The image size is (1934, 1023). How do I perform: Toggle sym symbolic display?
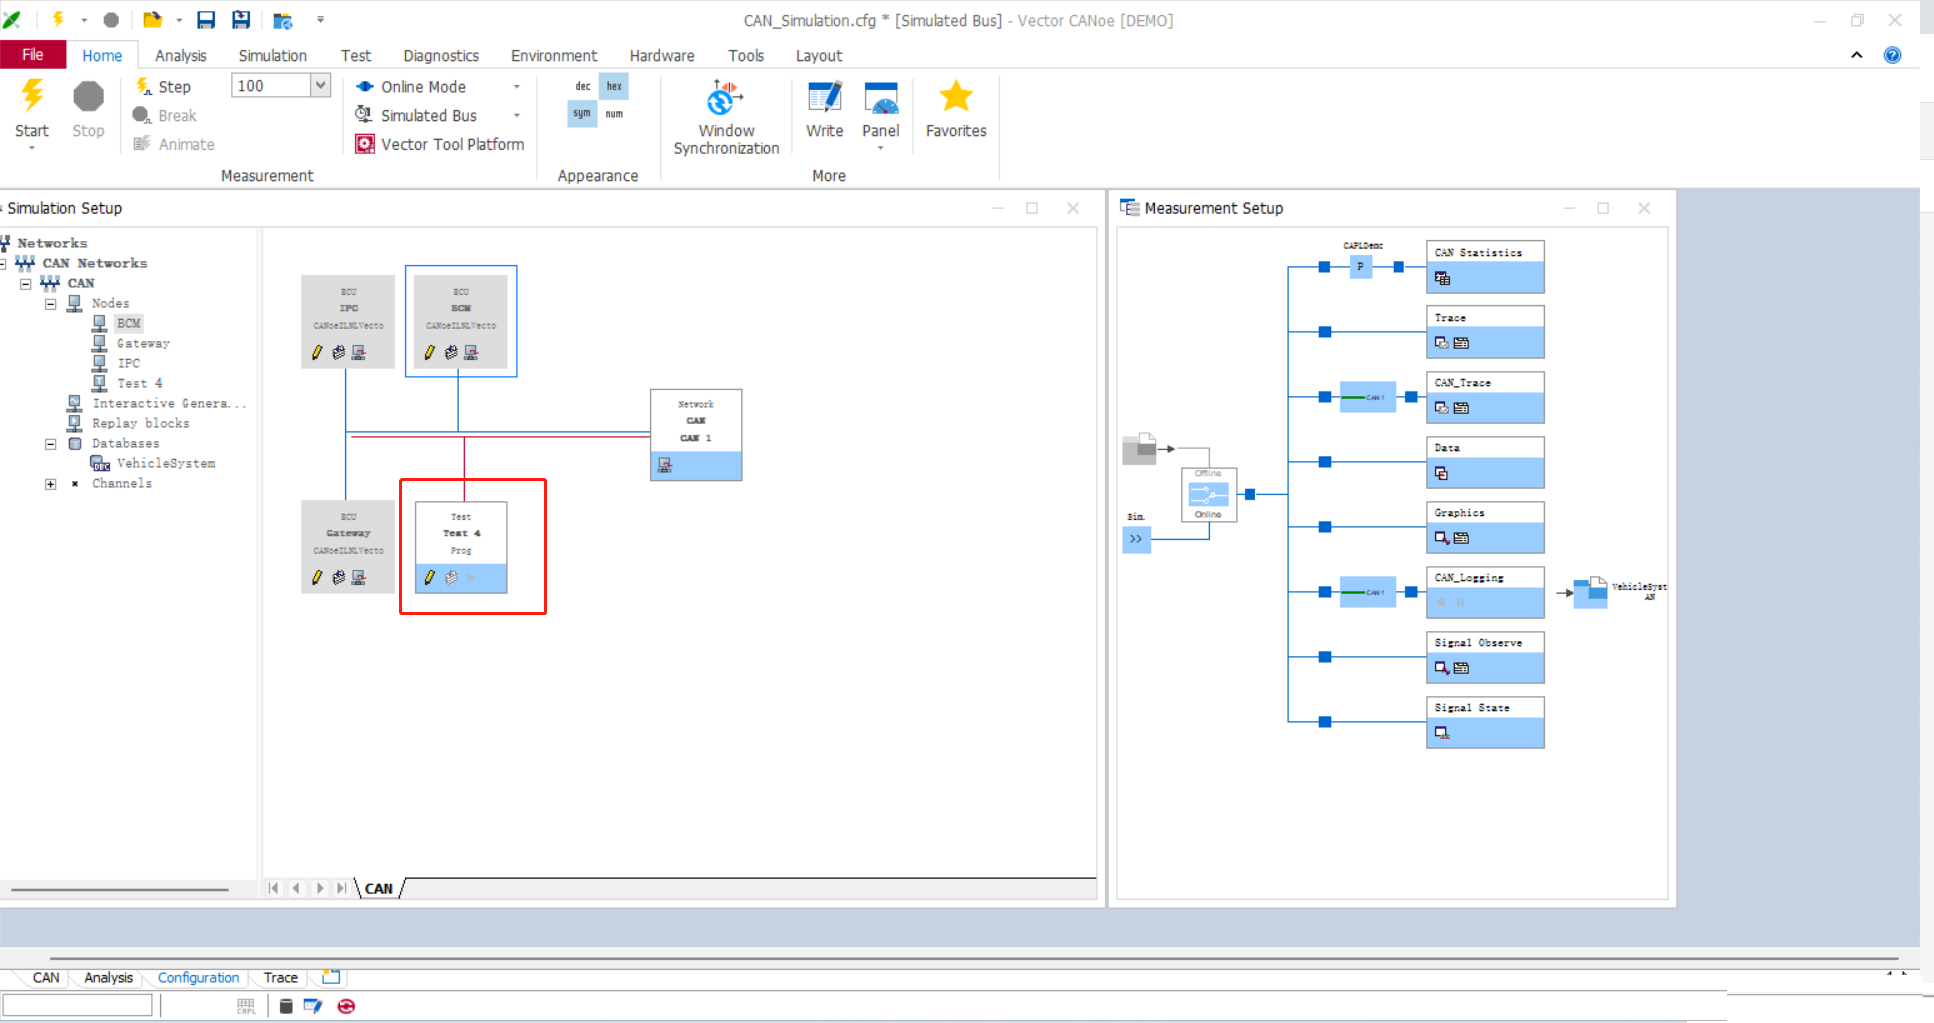coord(582,114)
